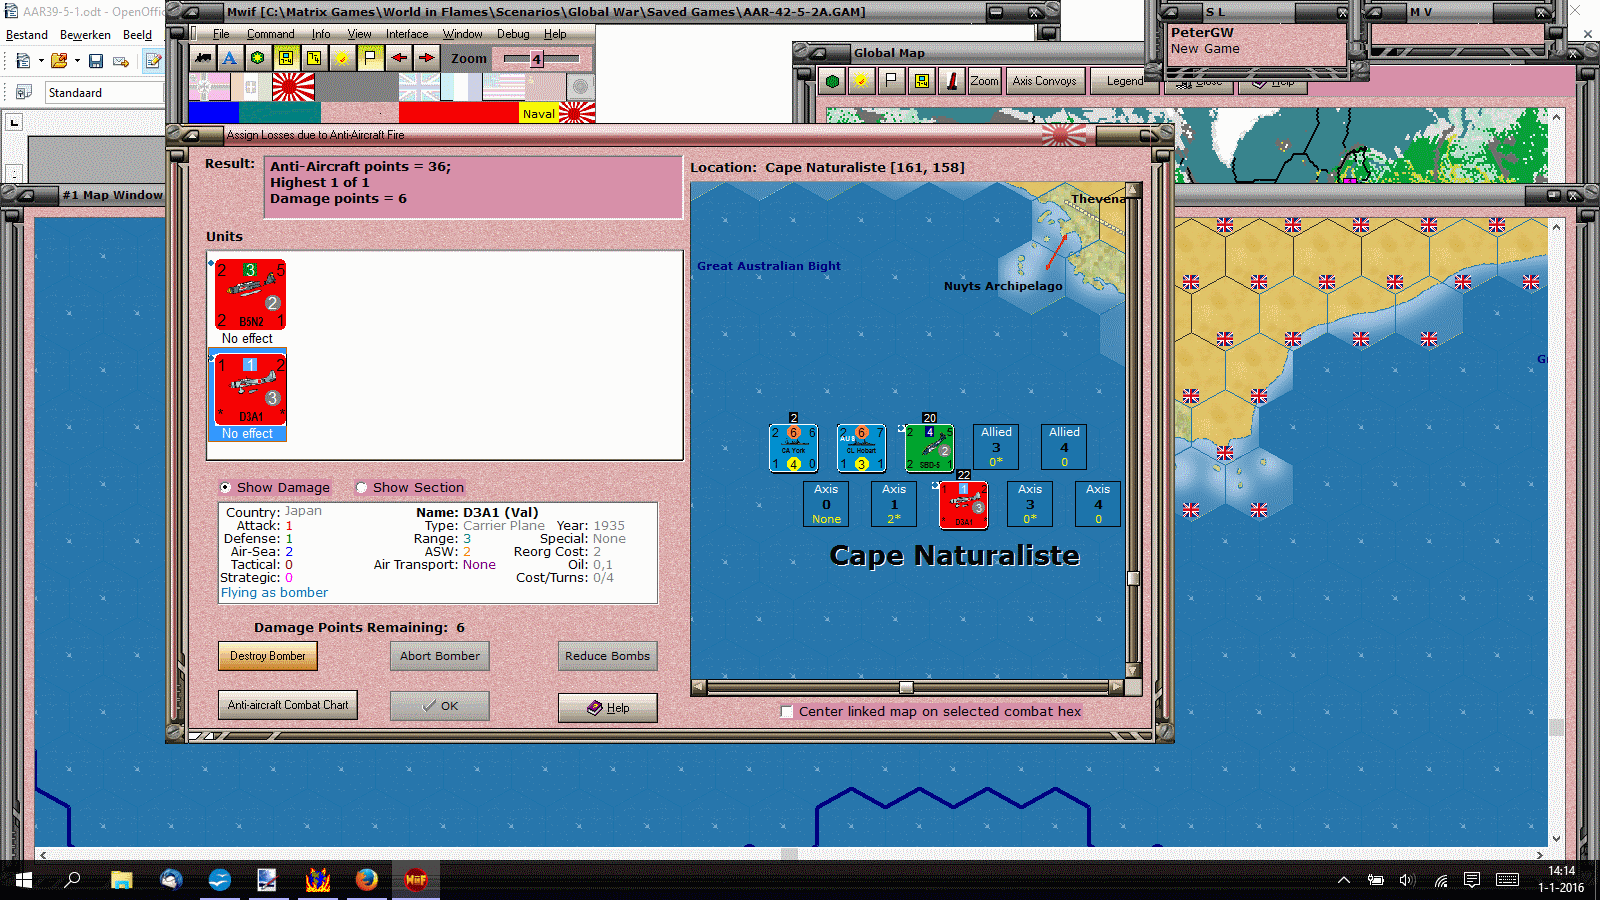Click the MWiF taskbar icon

coord(416,880)
